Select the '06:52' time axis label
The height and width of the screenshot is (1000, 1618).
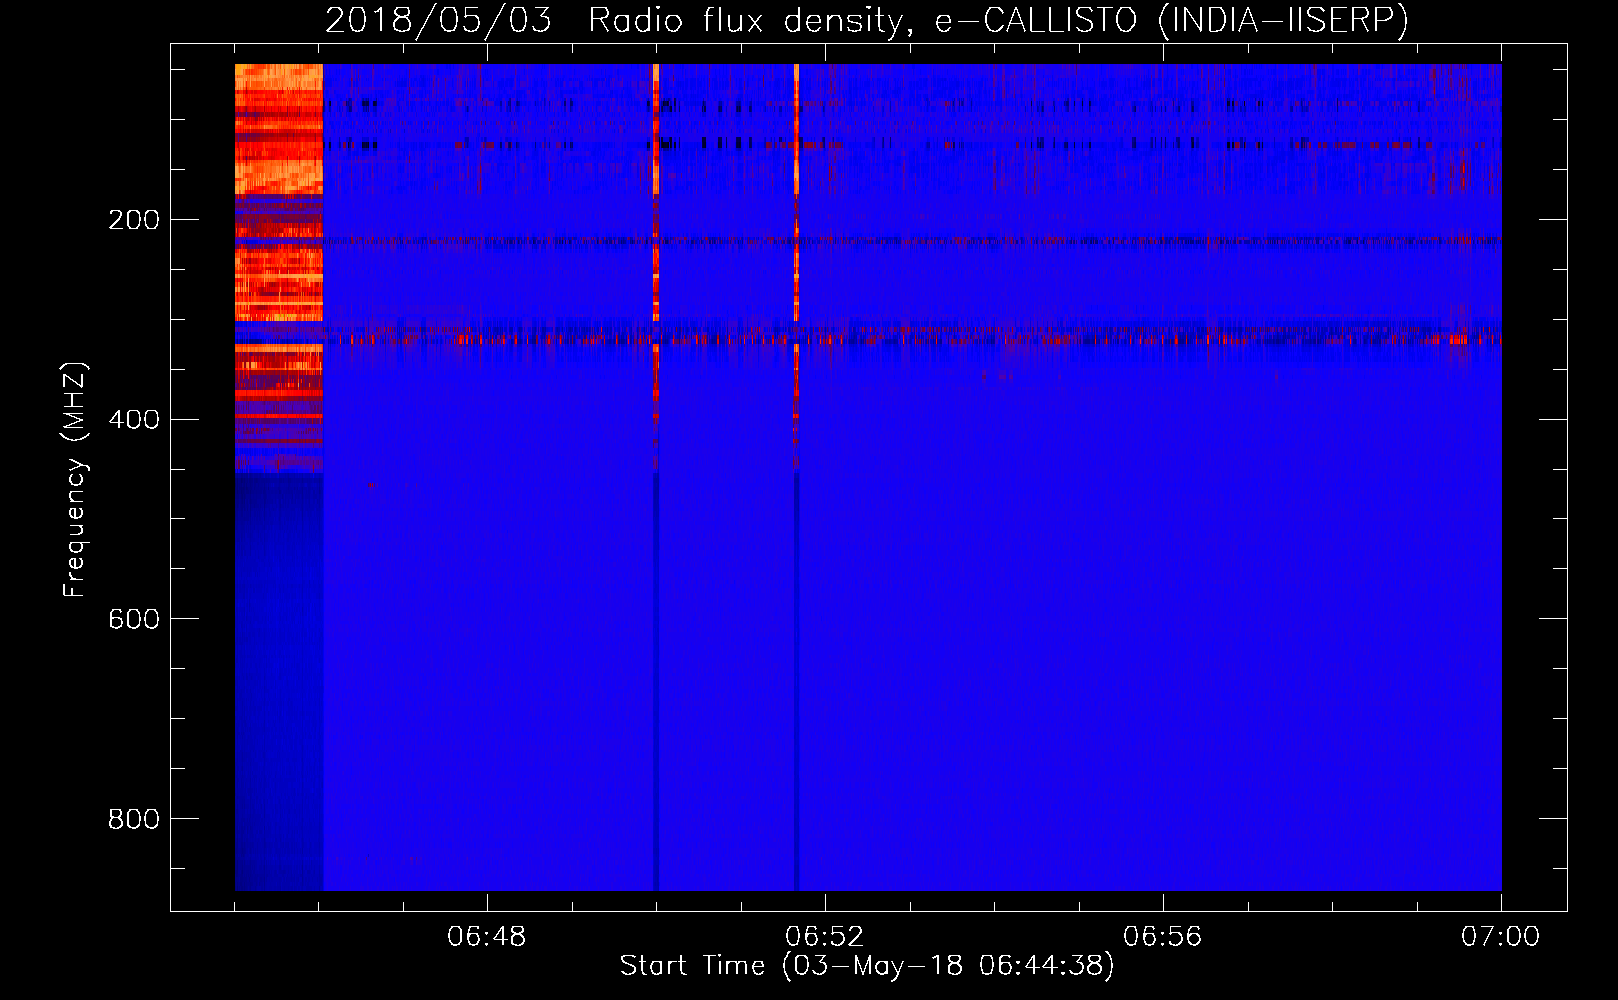pos(825,937)
